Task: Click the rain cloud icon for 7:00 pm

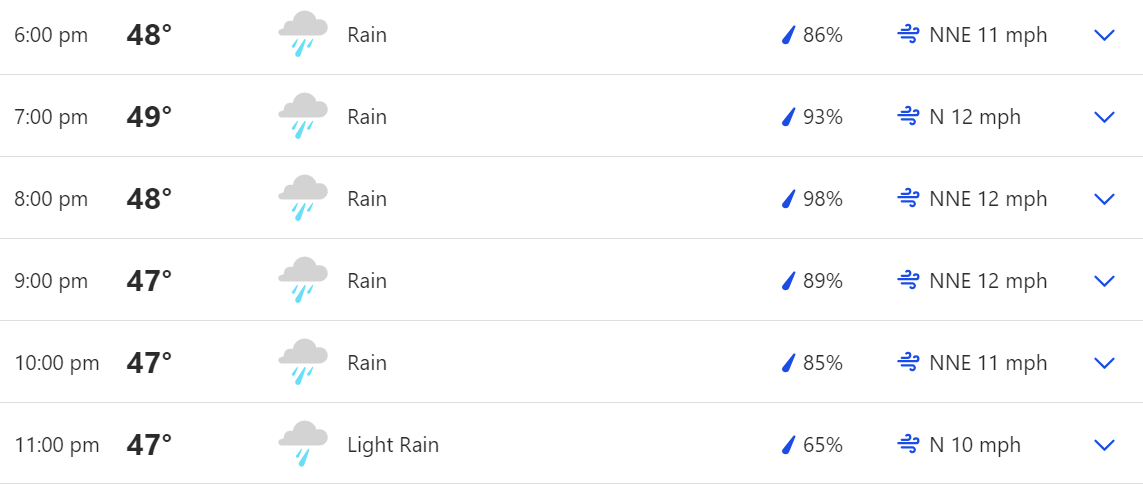Action: coord(302,117)
